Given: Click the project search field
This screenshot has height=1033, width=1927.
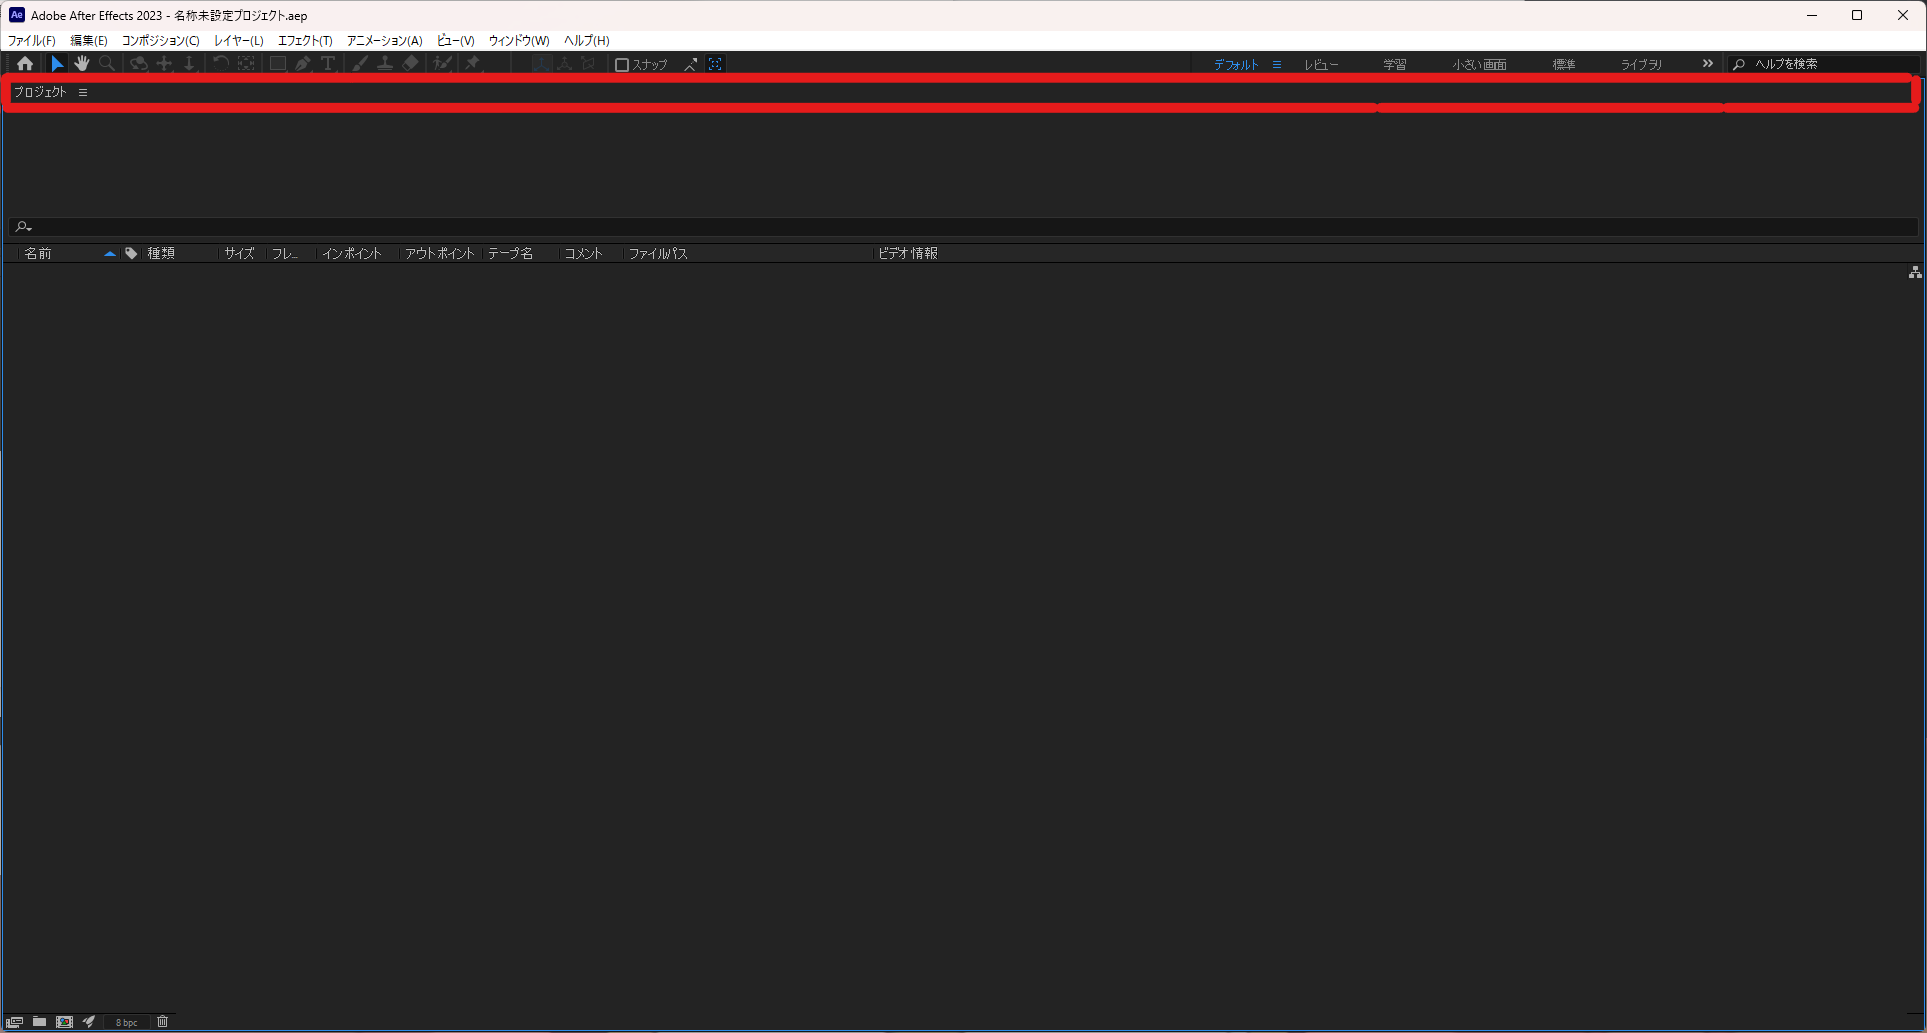Looking at the screenshot, I should (x=963, y=227).
